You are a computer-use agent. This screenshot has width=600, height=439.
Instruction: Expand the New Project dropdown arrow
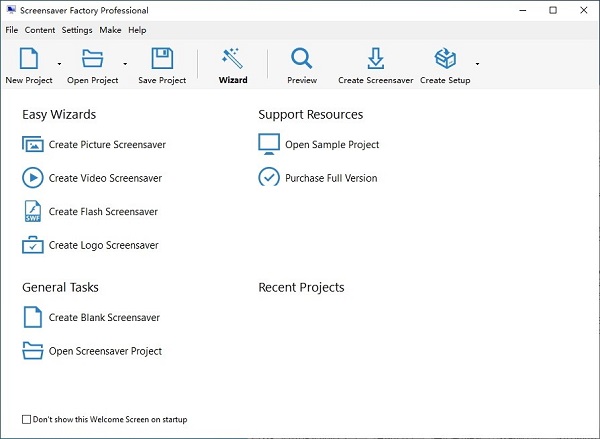click(59, 64)
